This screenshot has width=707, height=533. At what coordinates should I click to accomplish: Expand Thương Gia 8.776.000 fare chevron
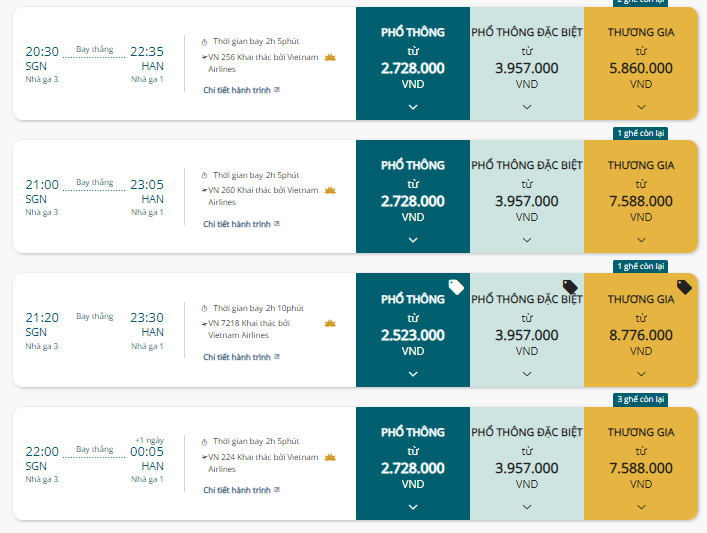click(x=641, y=374)
